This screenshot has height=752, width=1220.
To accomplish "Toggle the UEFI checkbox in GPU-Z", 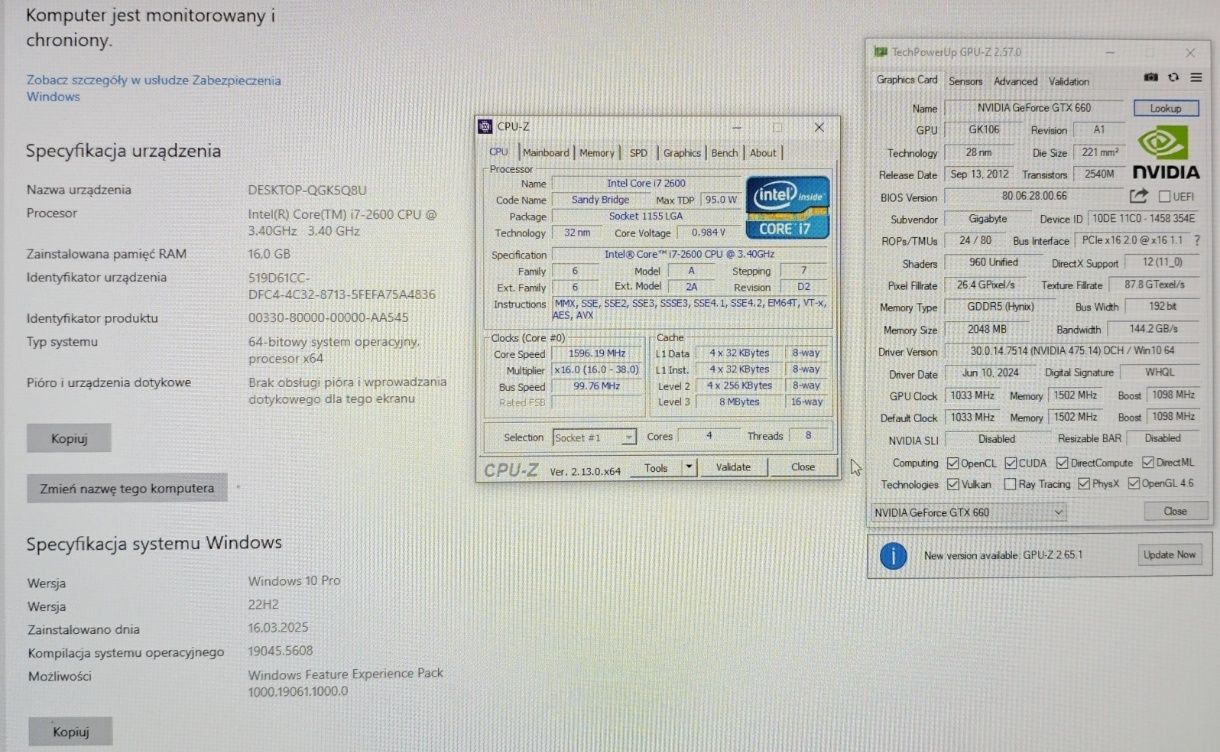I will coord(1165,197).
